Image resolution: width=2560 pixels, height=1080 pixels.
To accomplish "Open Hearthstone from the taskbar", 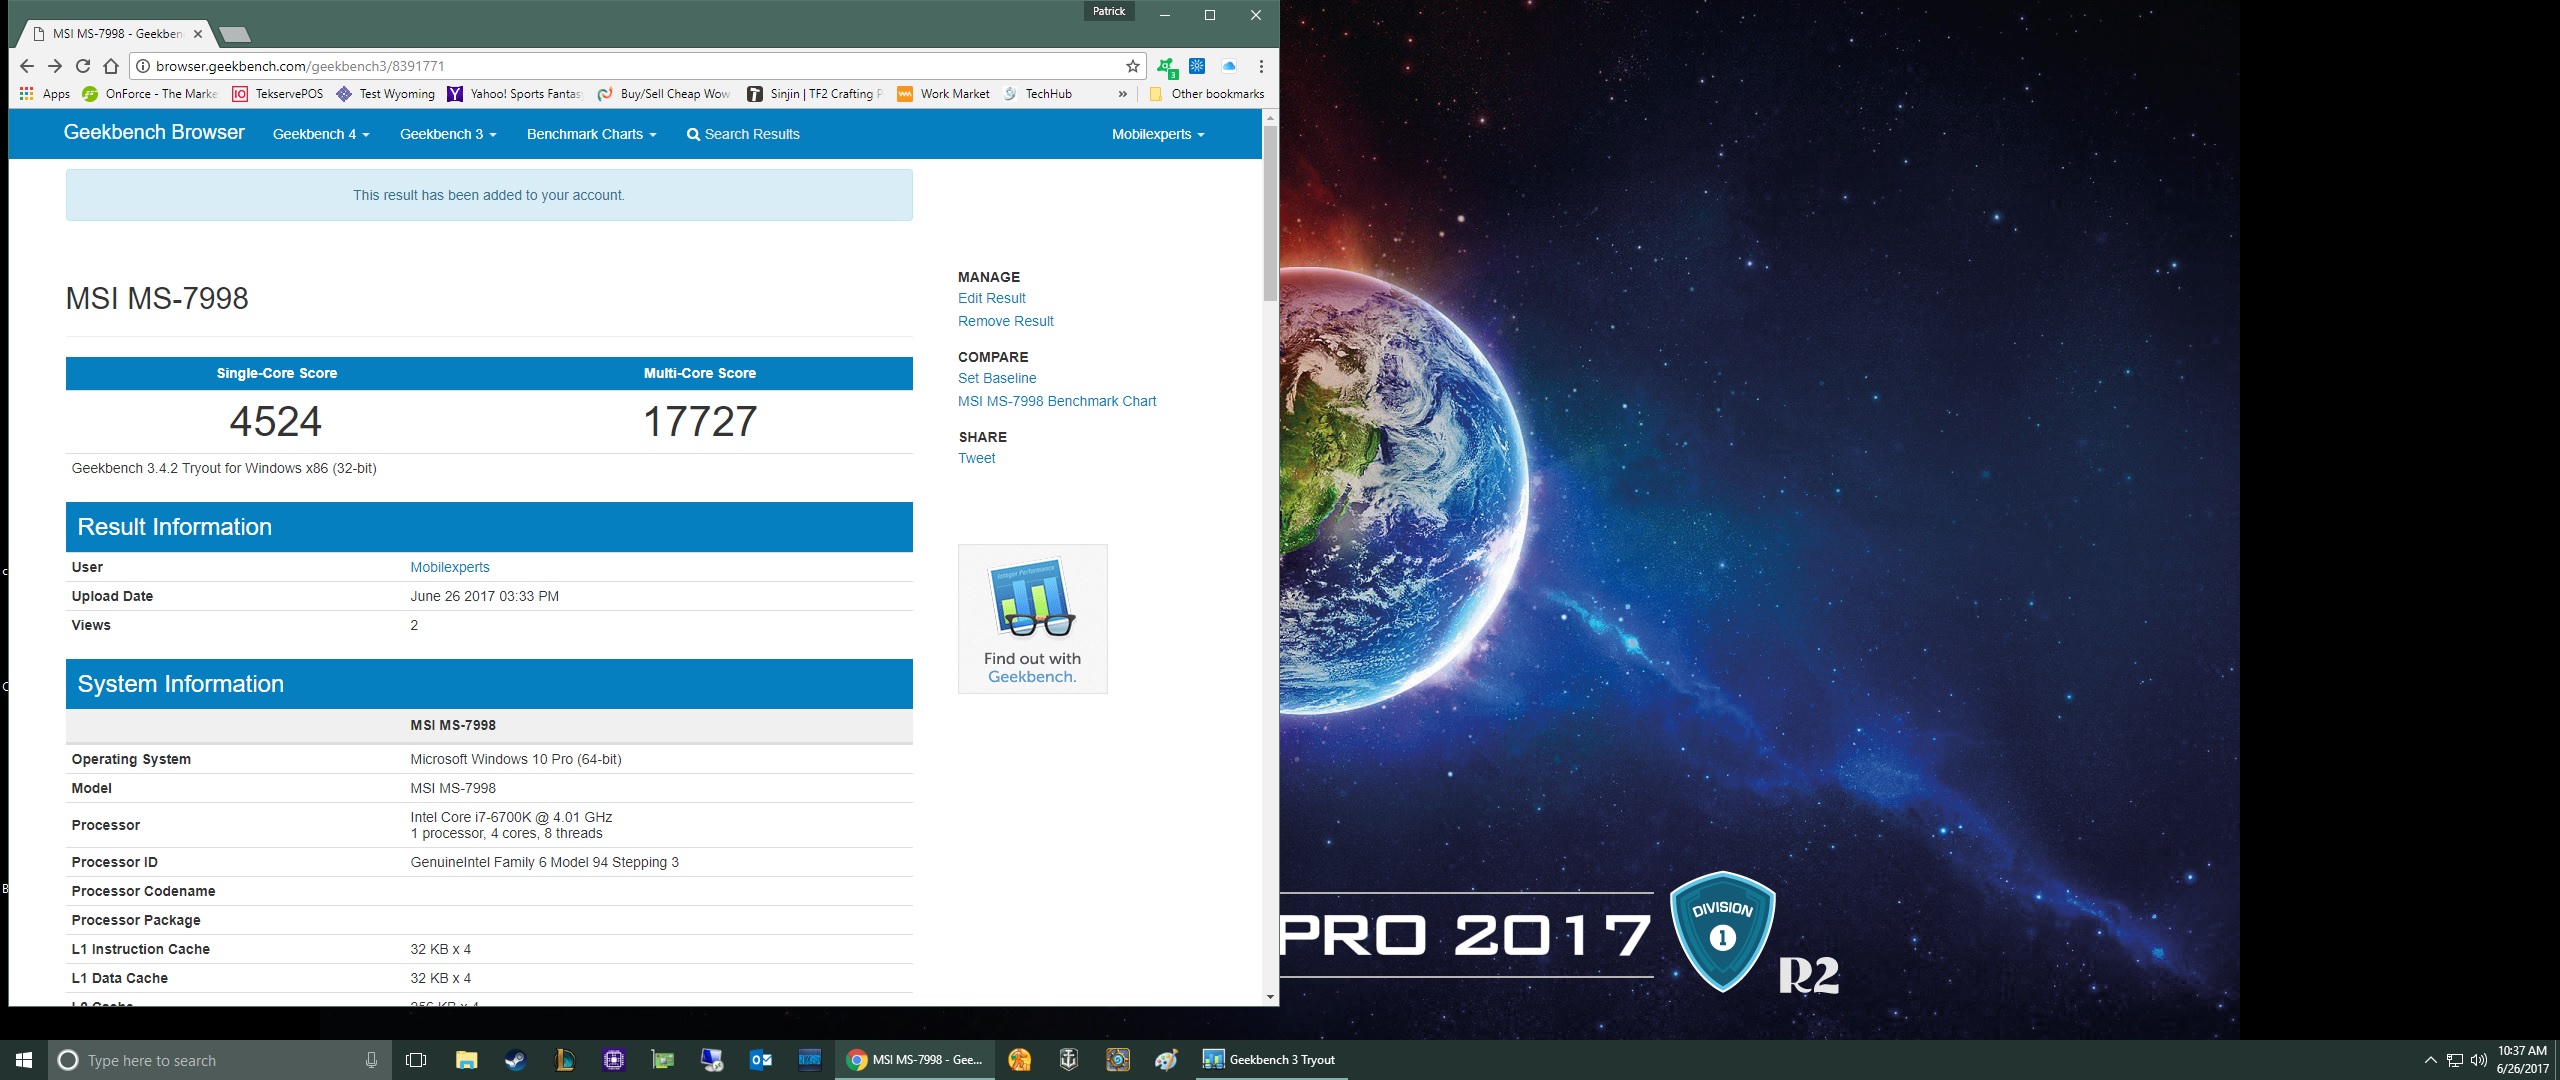I will click(1117, 1060).
